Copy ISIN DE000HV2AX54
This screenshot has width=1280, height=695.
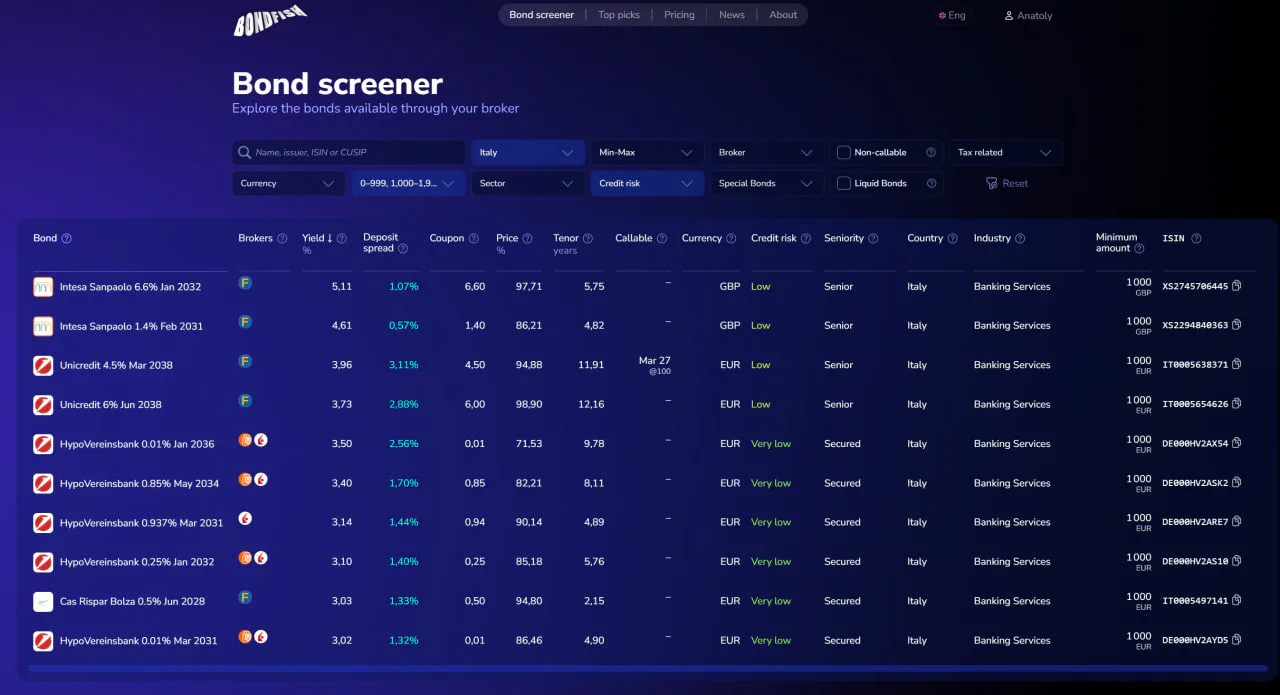pos(1237,443)
